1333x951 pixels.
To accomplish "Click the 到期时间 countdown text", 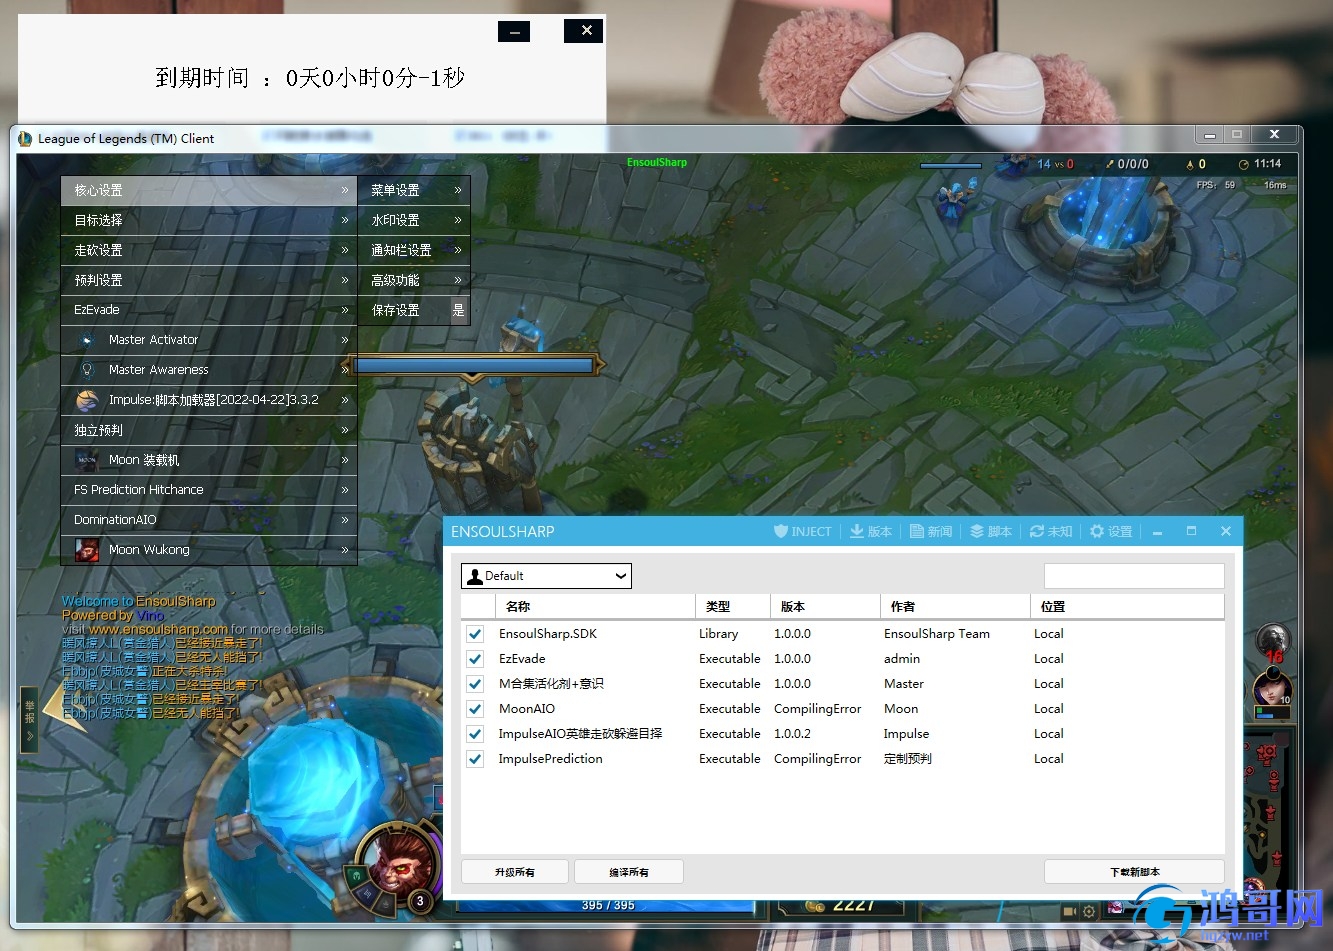I will point(310,78).
